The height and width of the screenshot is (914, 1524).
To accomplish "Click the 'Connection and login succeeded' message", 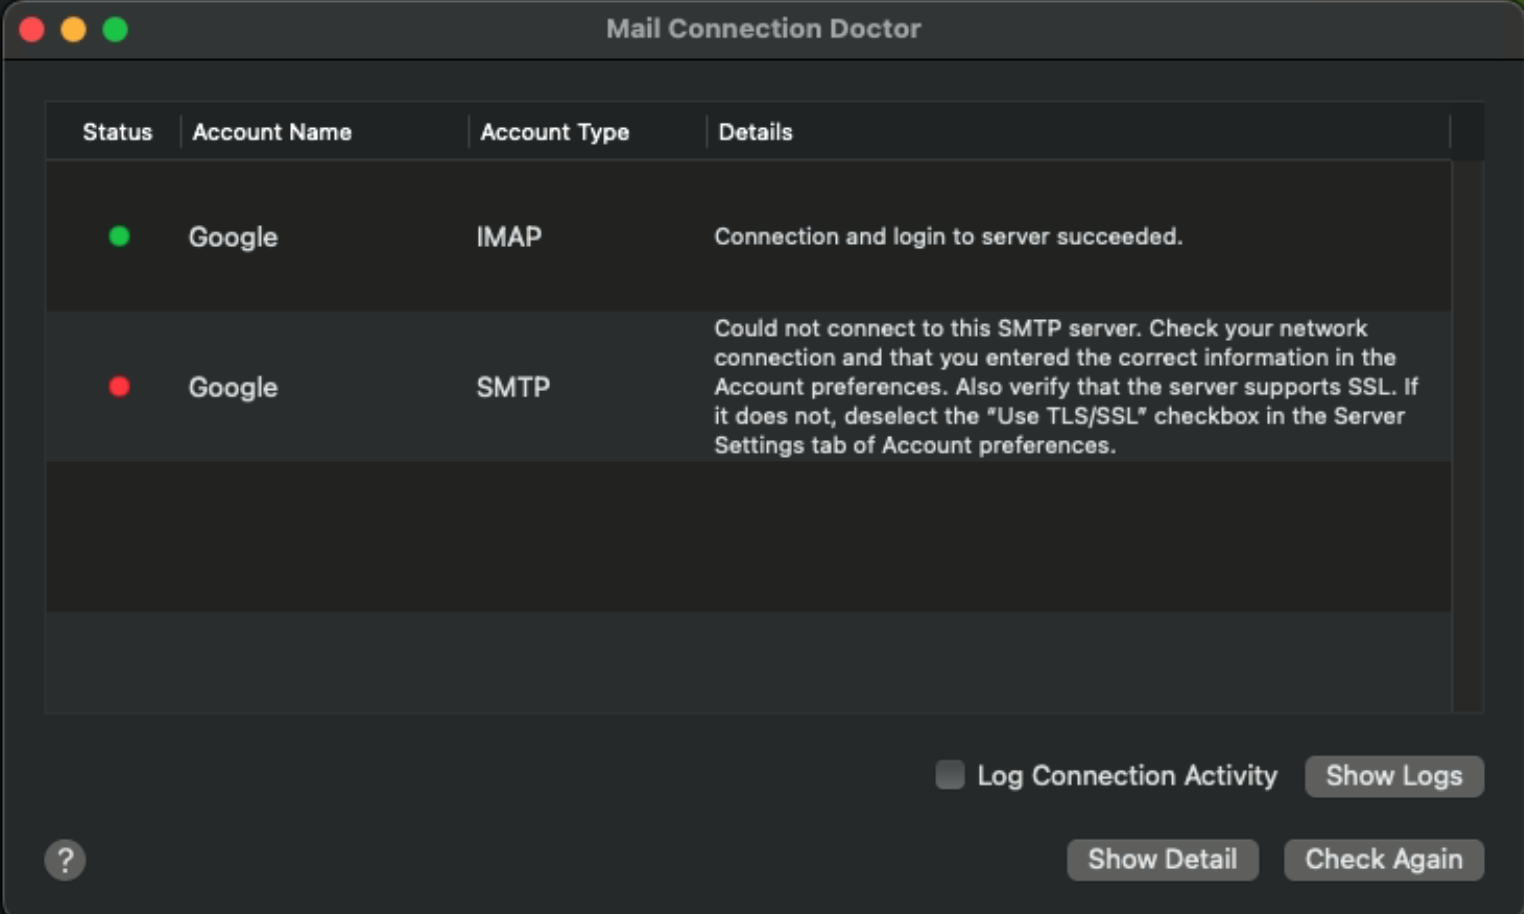I will point(948,237).
